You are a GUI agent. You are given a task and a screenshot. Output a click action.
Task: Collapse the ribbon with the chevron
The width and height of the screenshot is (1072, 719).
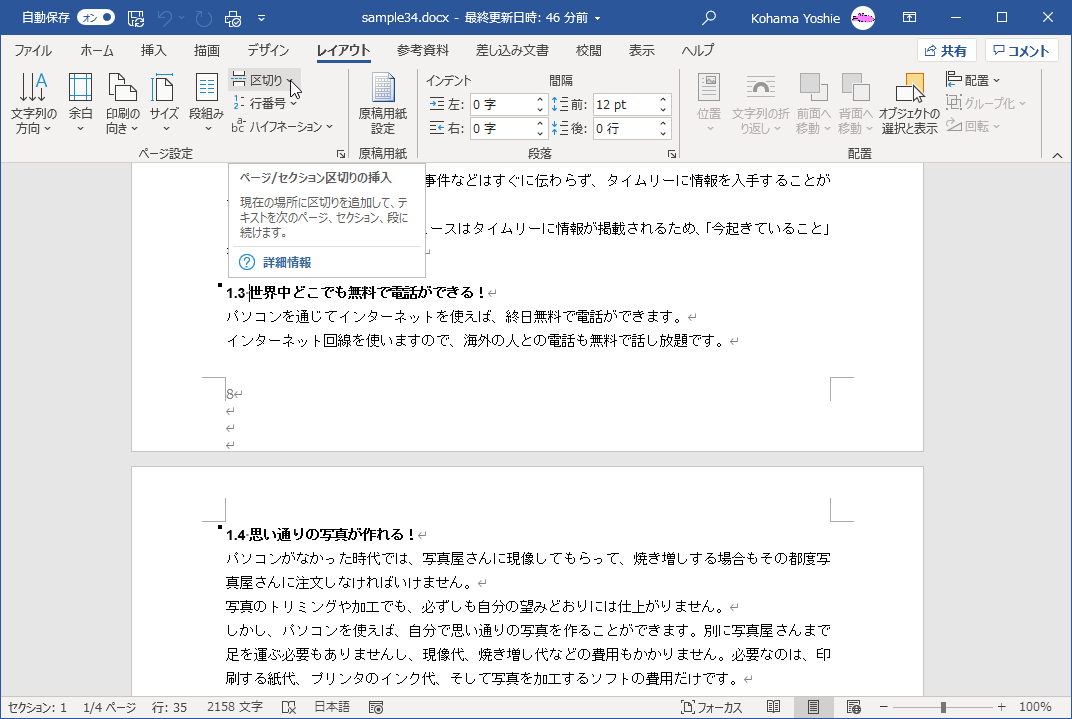click(1057, 154)
